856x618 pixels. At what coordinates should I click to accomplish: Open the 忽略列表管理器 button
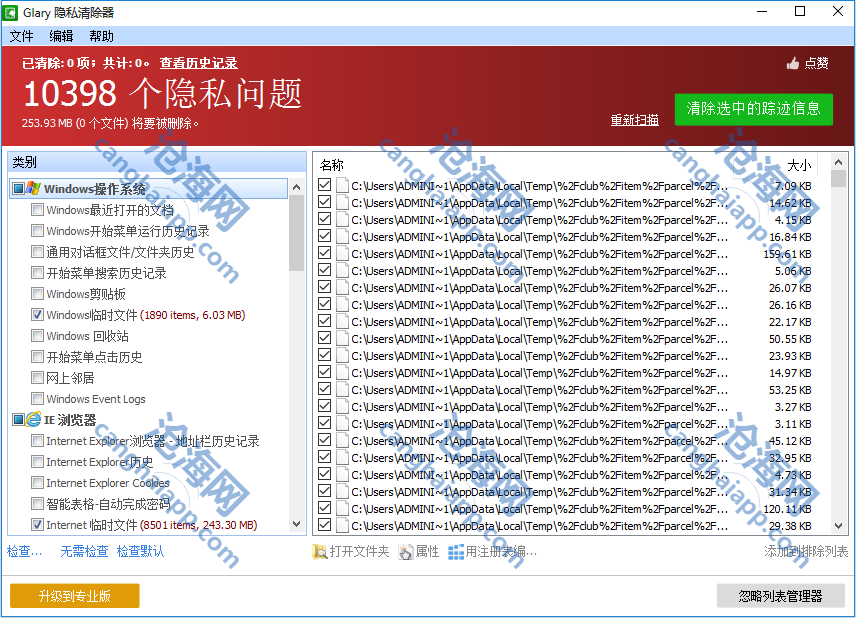tap(781, 596)
